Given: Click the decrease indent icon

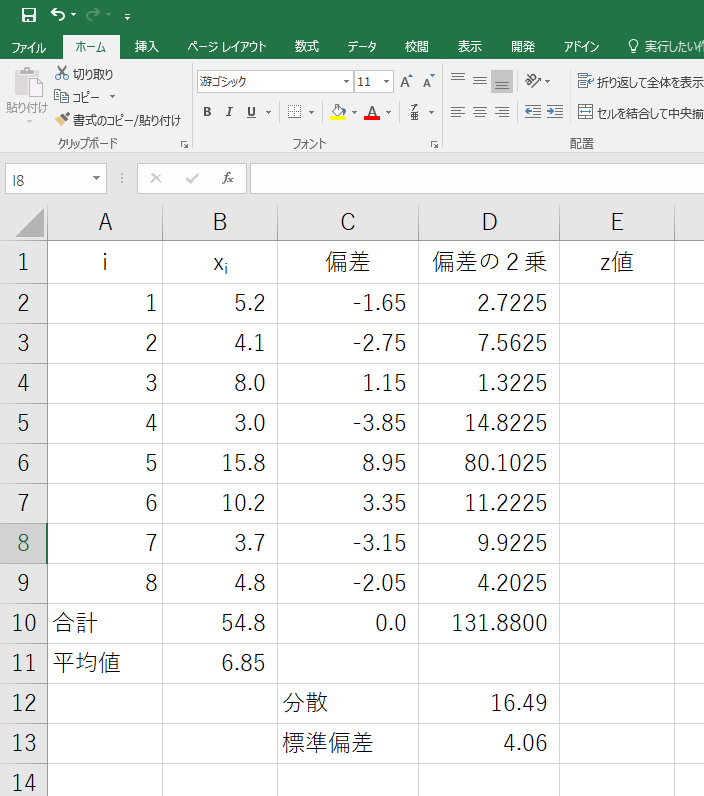Looking at the screenshot, I should point(532,112).
